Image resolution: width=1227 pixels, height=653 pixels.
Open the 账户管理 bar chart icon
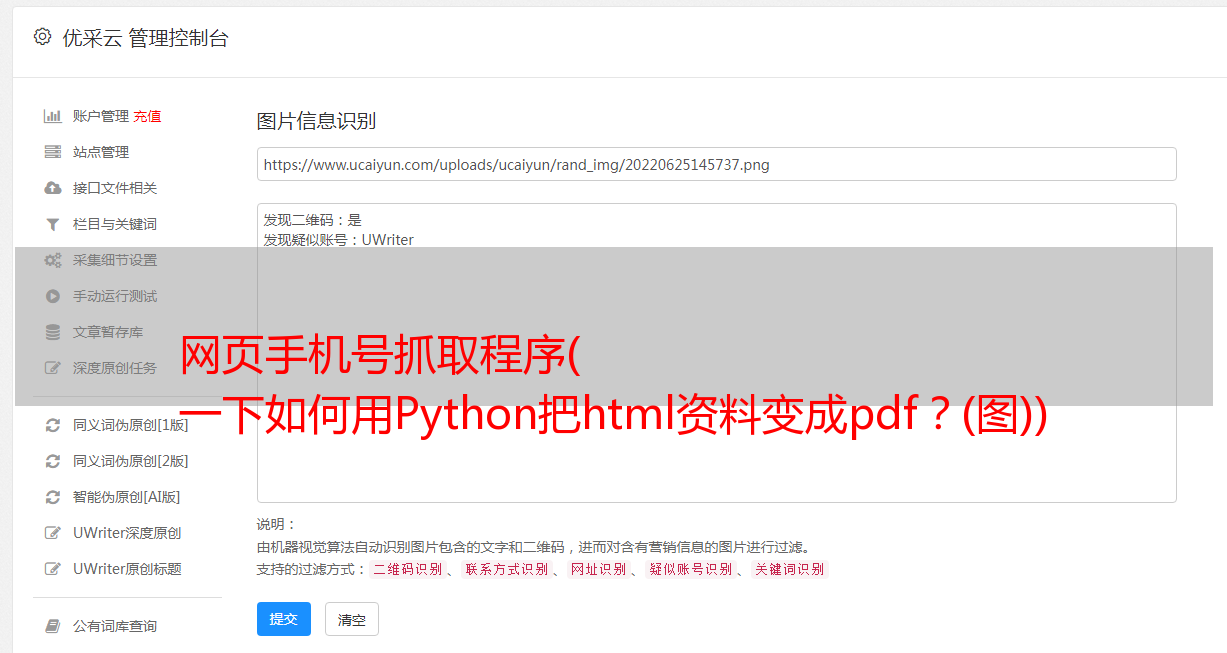point(53,116)
